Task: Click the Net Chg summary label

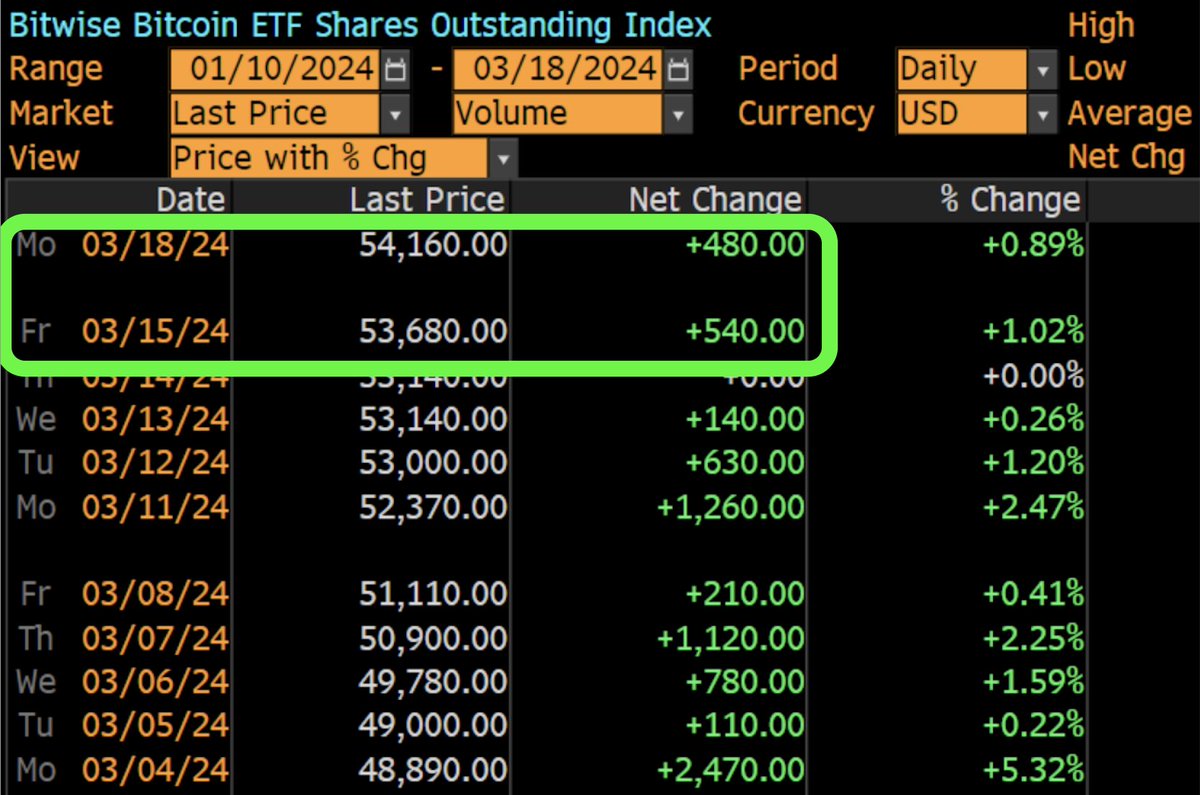Action: coord(1126,157)
